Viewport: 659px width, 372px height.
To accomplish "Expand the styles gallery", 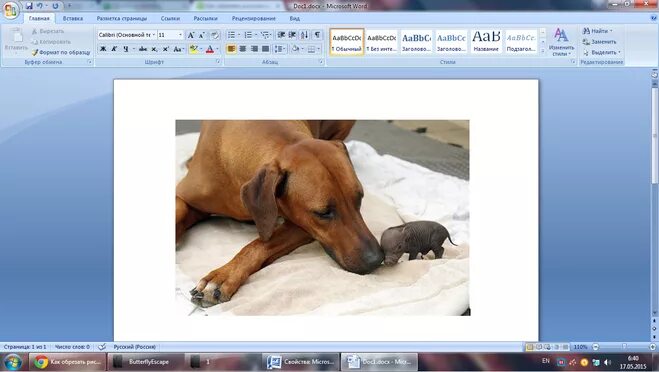I will coord(543,51).
